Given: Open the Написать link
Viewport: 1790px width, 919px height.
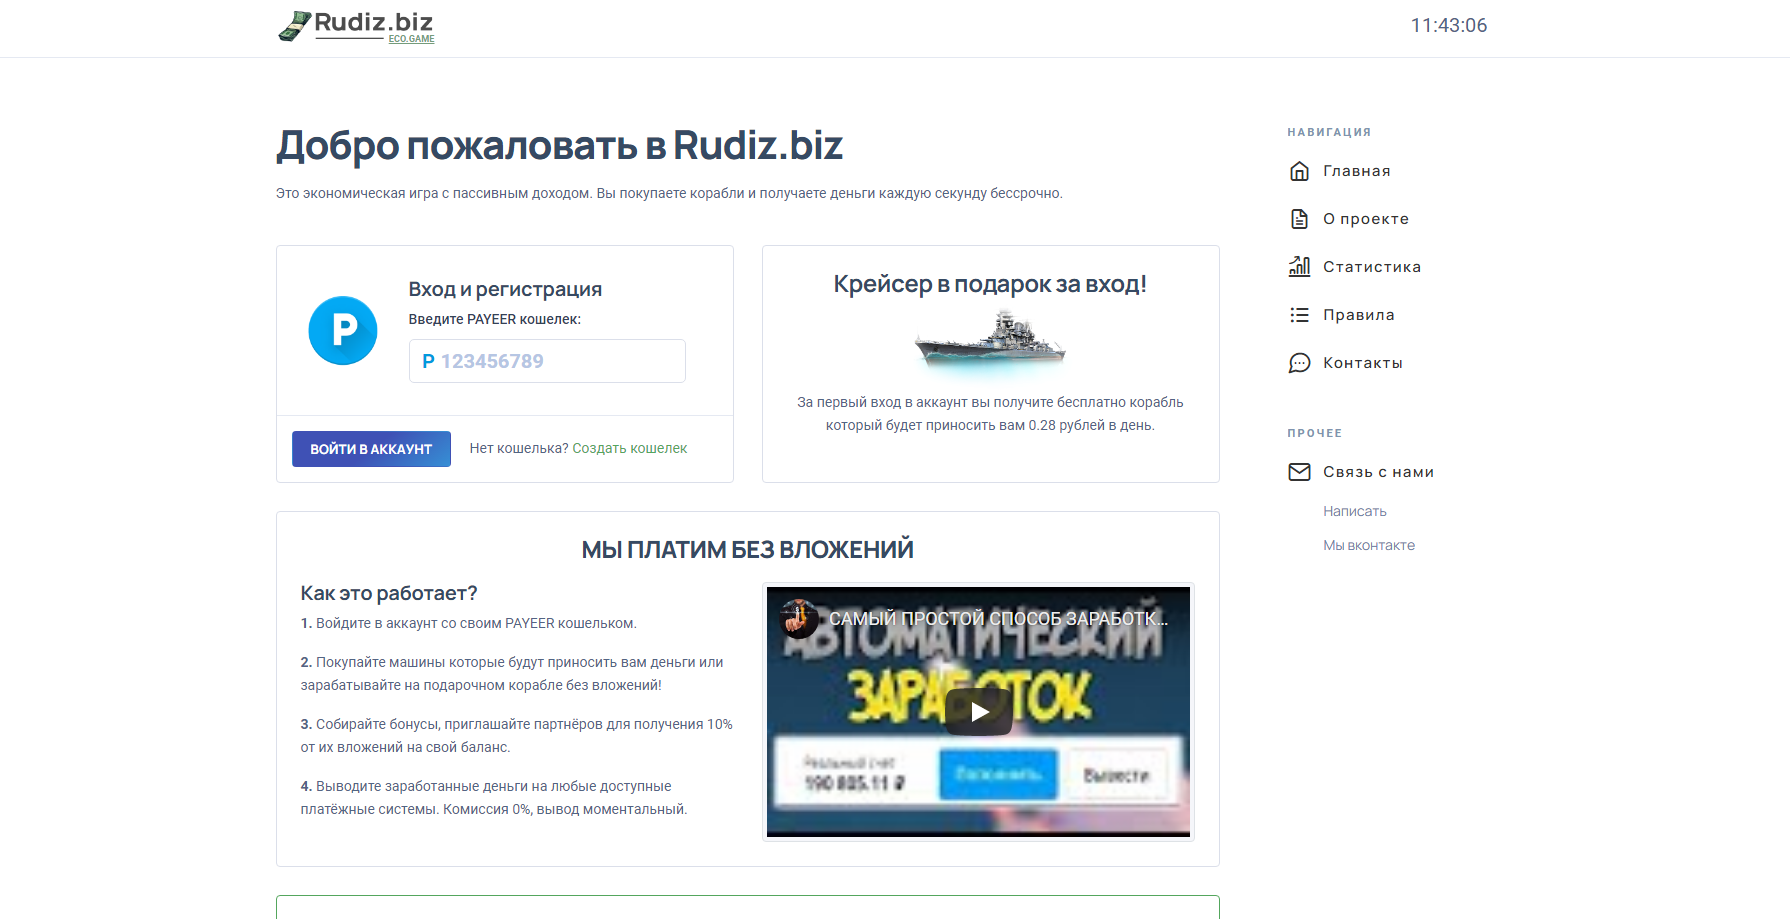Looking at the screenshot, I should 1355,511.
